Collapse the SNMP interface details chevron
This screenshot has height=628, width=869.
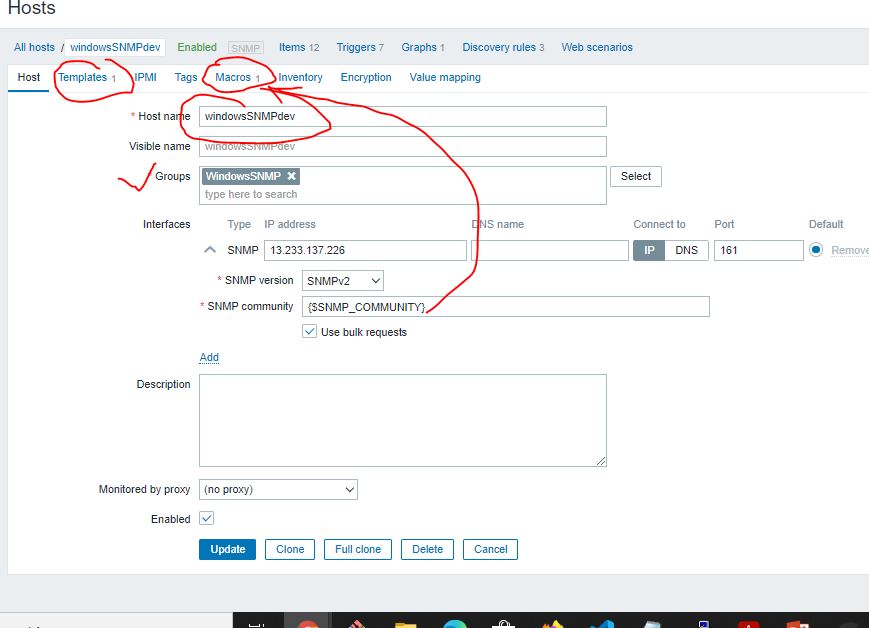click(x=210, y=250)
